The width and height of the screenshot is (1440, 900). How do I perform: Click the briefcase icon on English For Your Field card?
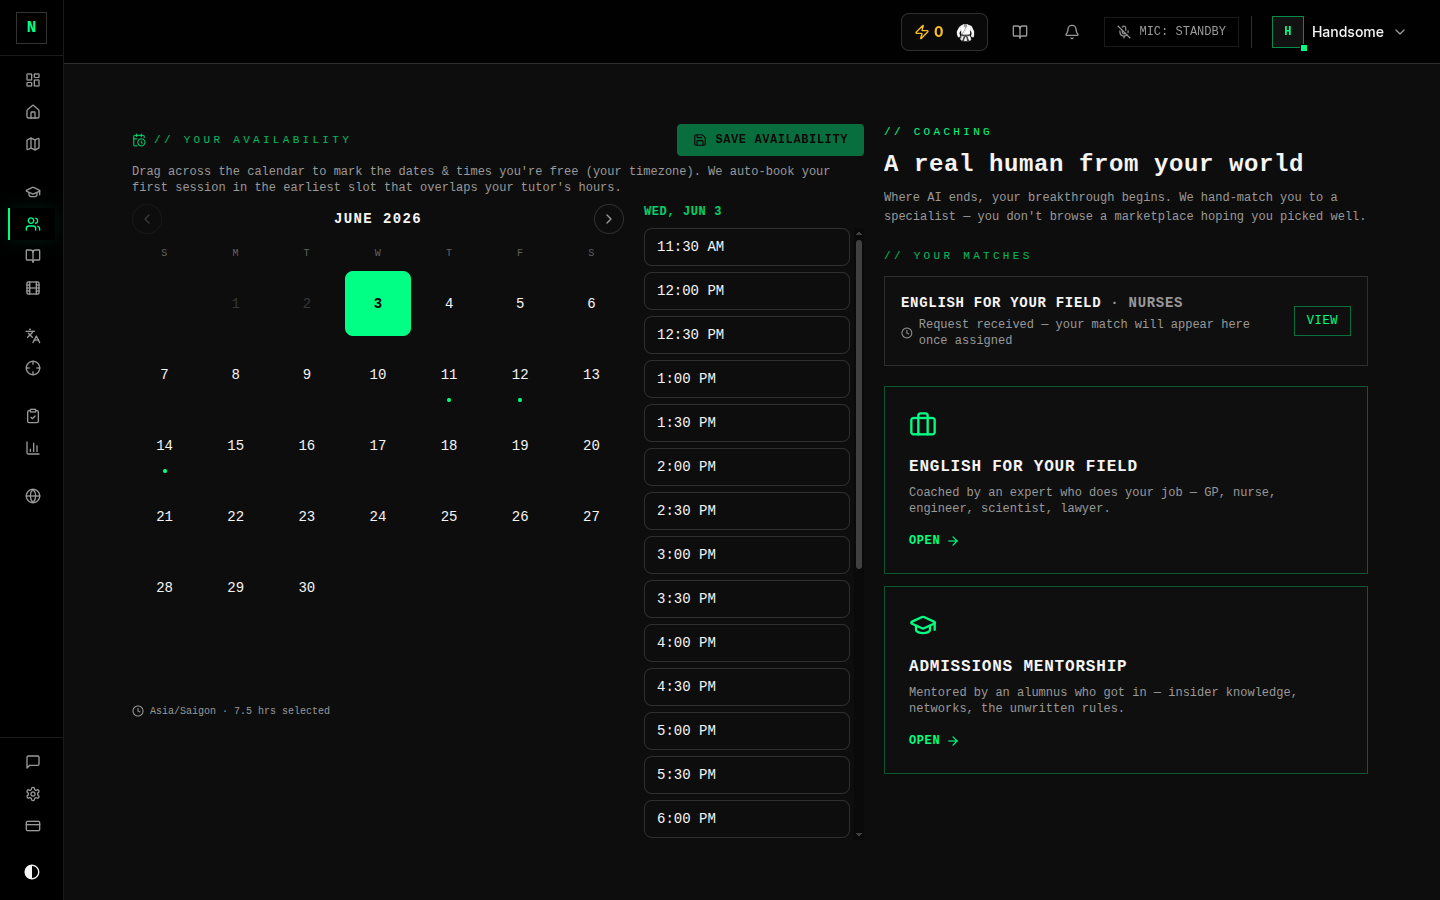pos(923,424)
